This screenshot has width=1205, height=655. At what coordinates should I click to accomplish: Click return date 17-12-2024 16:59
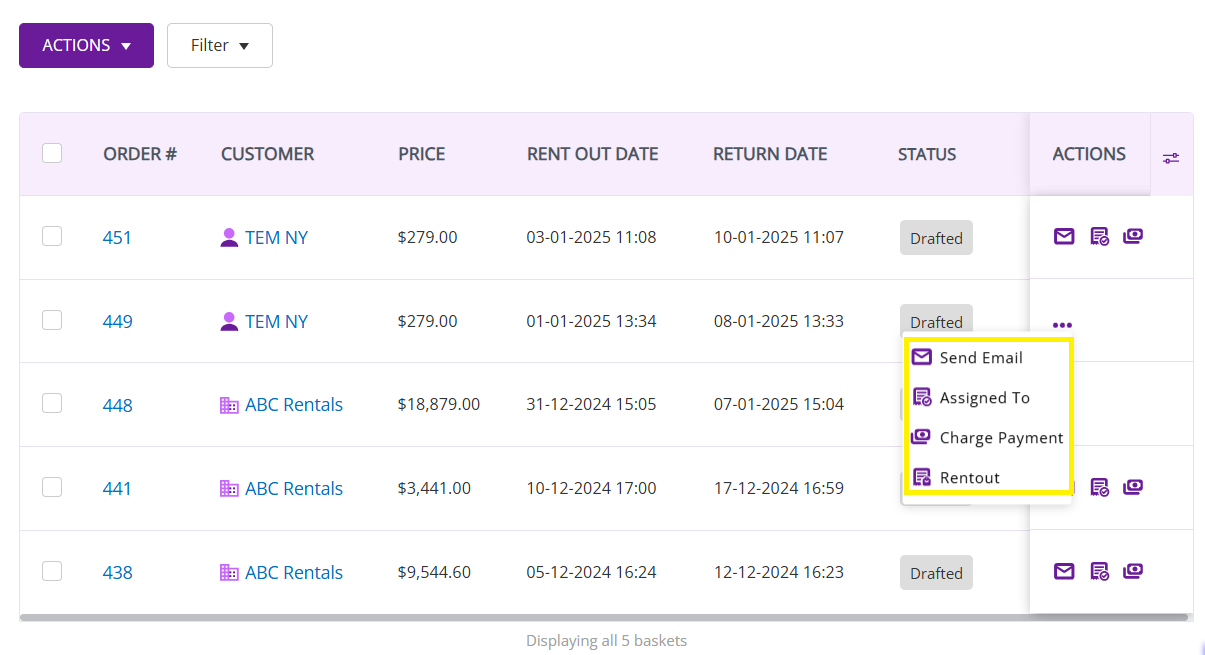(779, 488)
